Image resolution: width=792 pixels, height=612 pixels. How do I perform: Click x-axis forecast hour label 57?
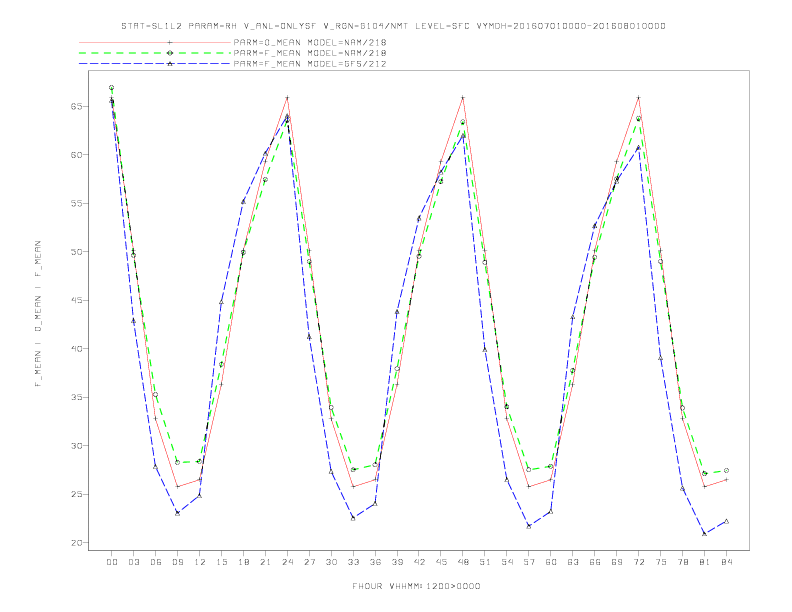(529, 562)
